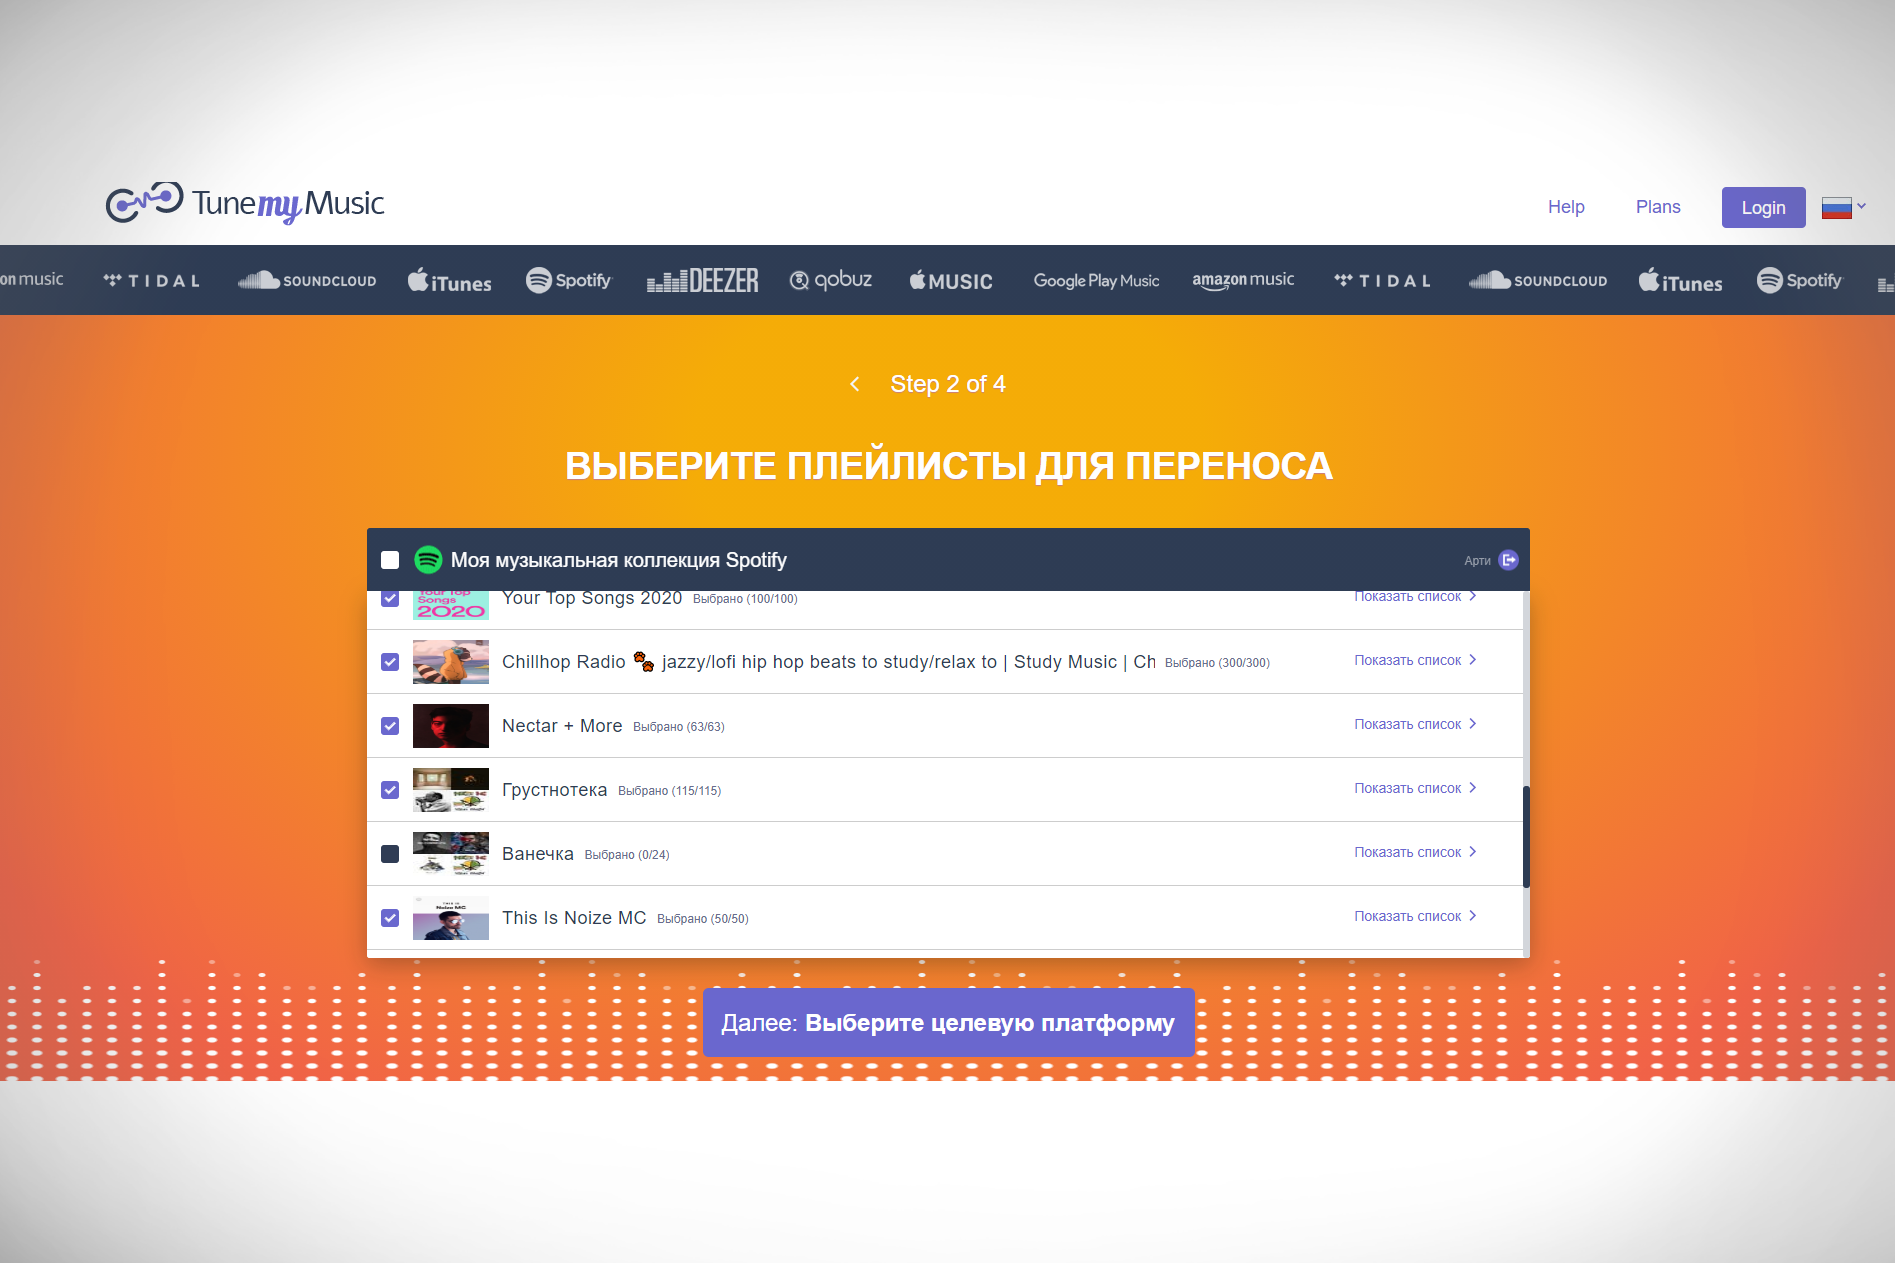Expand track list for Your Top Songs 2020
The width and height of the screenshot is (1895, 1263).
tap(1415, 597)
